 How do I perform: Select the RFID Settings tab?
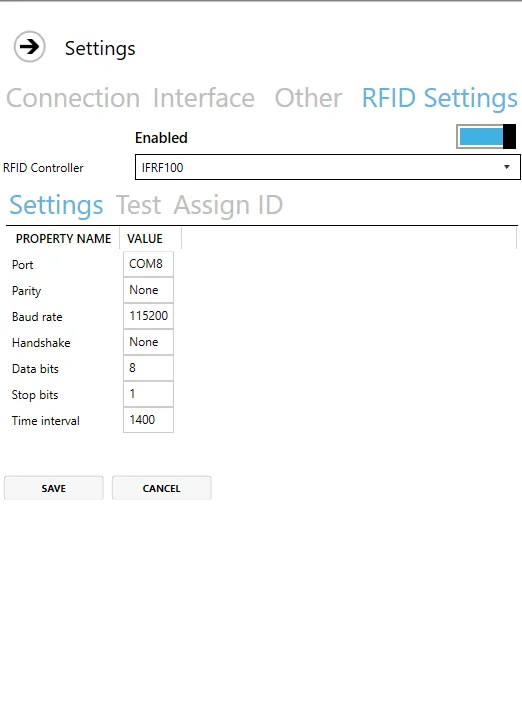tap(439, 98)
